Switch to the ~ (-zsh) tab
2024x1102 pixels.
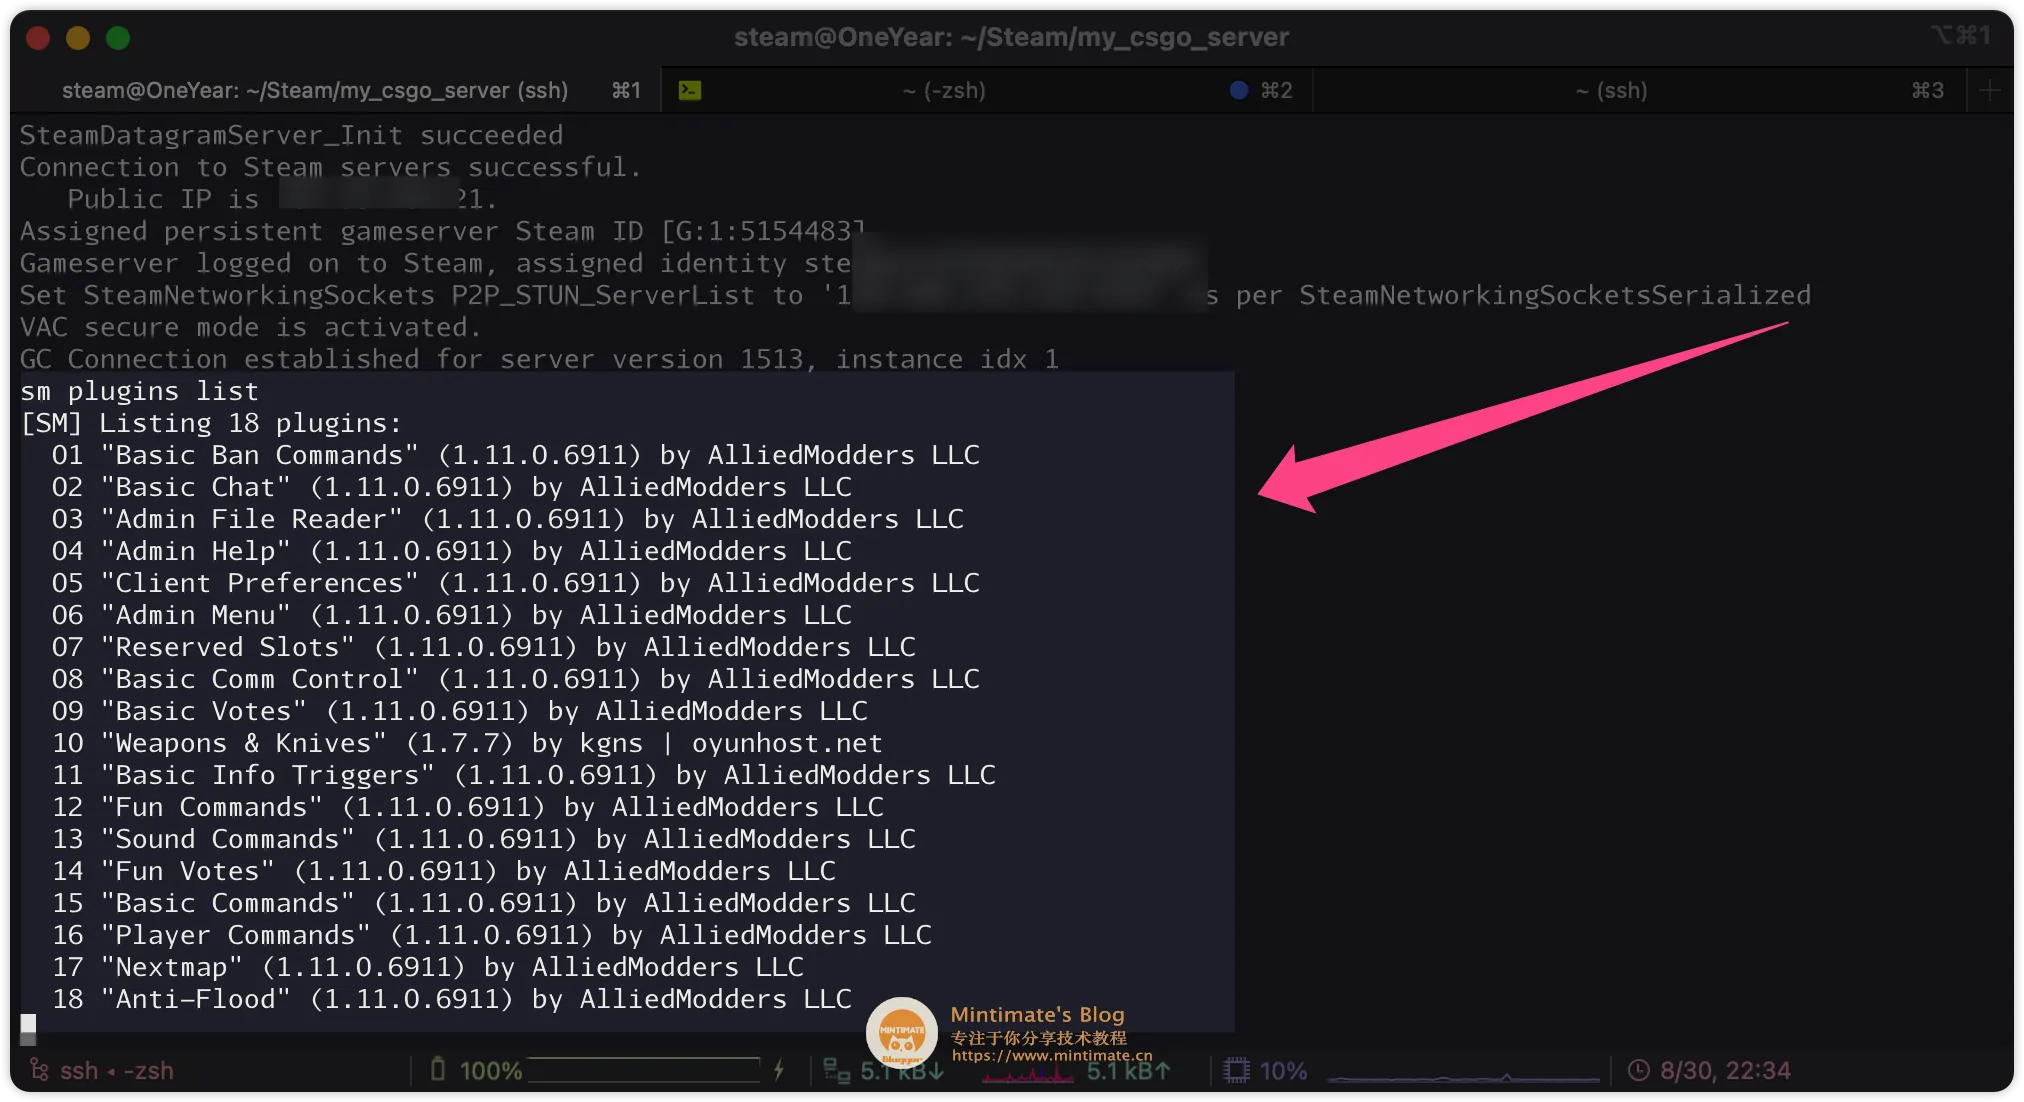click(944, 90)
